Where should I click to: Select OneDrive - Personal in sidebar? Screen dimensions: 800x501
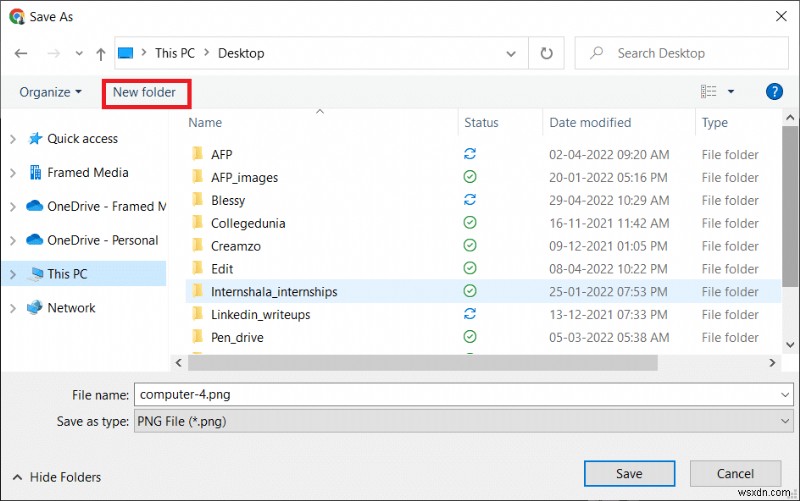click(x=102, y=240)
